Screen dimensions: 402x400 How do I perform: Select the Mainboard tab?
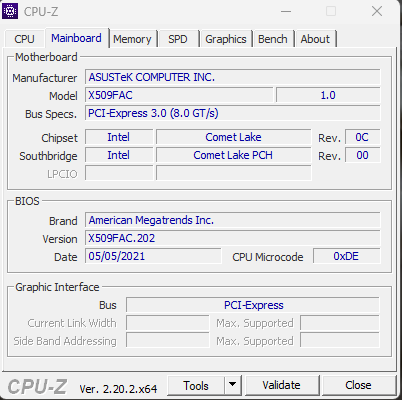coord(76,38)
